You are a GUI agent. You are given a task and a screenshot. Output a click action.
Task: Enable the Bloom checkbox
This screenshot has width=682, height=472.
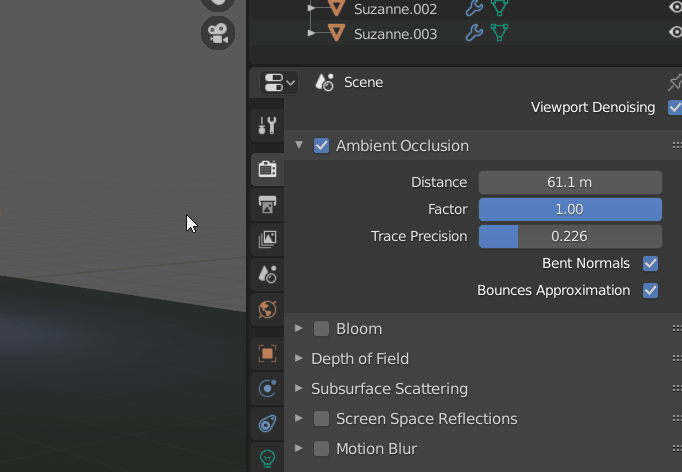click(321, 328)
